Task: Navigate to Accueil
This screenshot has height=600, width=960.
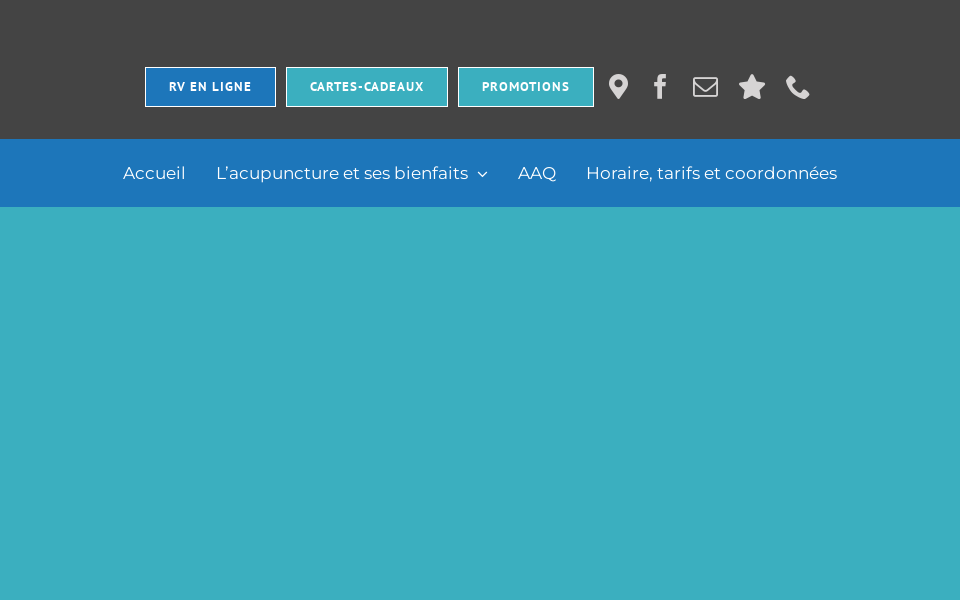Action: coord(154,173)
